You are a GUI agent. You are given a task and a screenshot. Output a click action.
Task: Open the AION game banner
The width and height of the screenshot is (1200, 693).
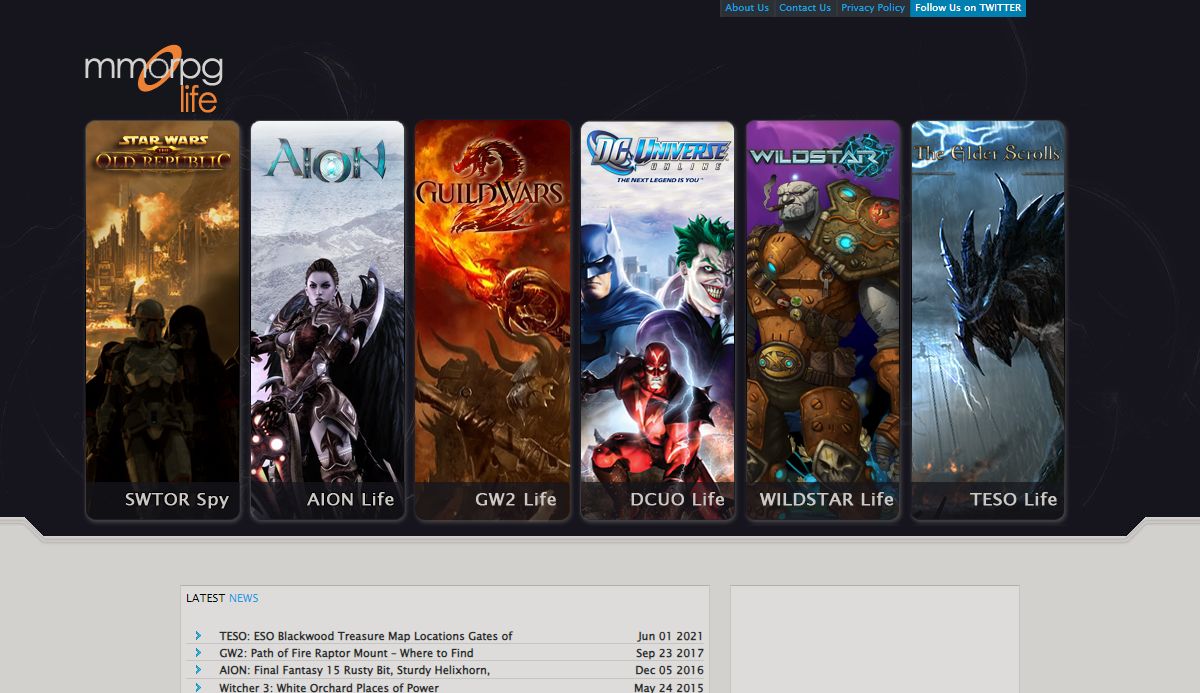pos(328,320)
